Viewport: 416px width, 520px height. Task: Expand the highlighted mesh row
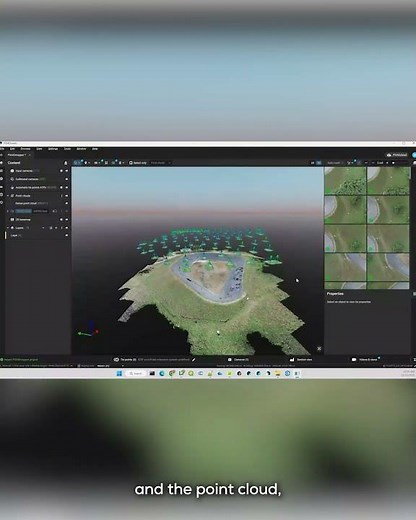coord(8,211)
